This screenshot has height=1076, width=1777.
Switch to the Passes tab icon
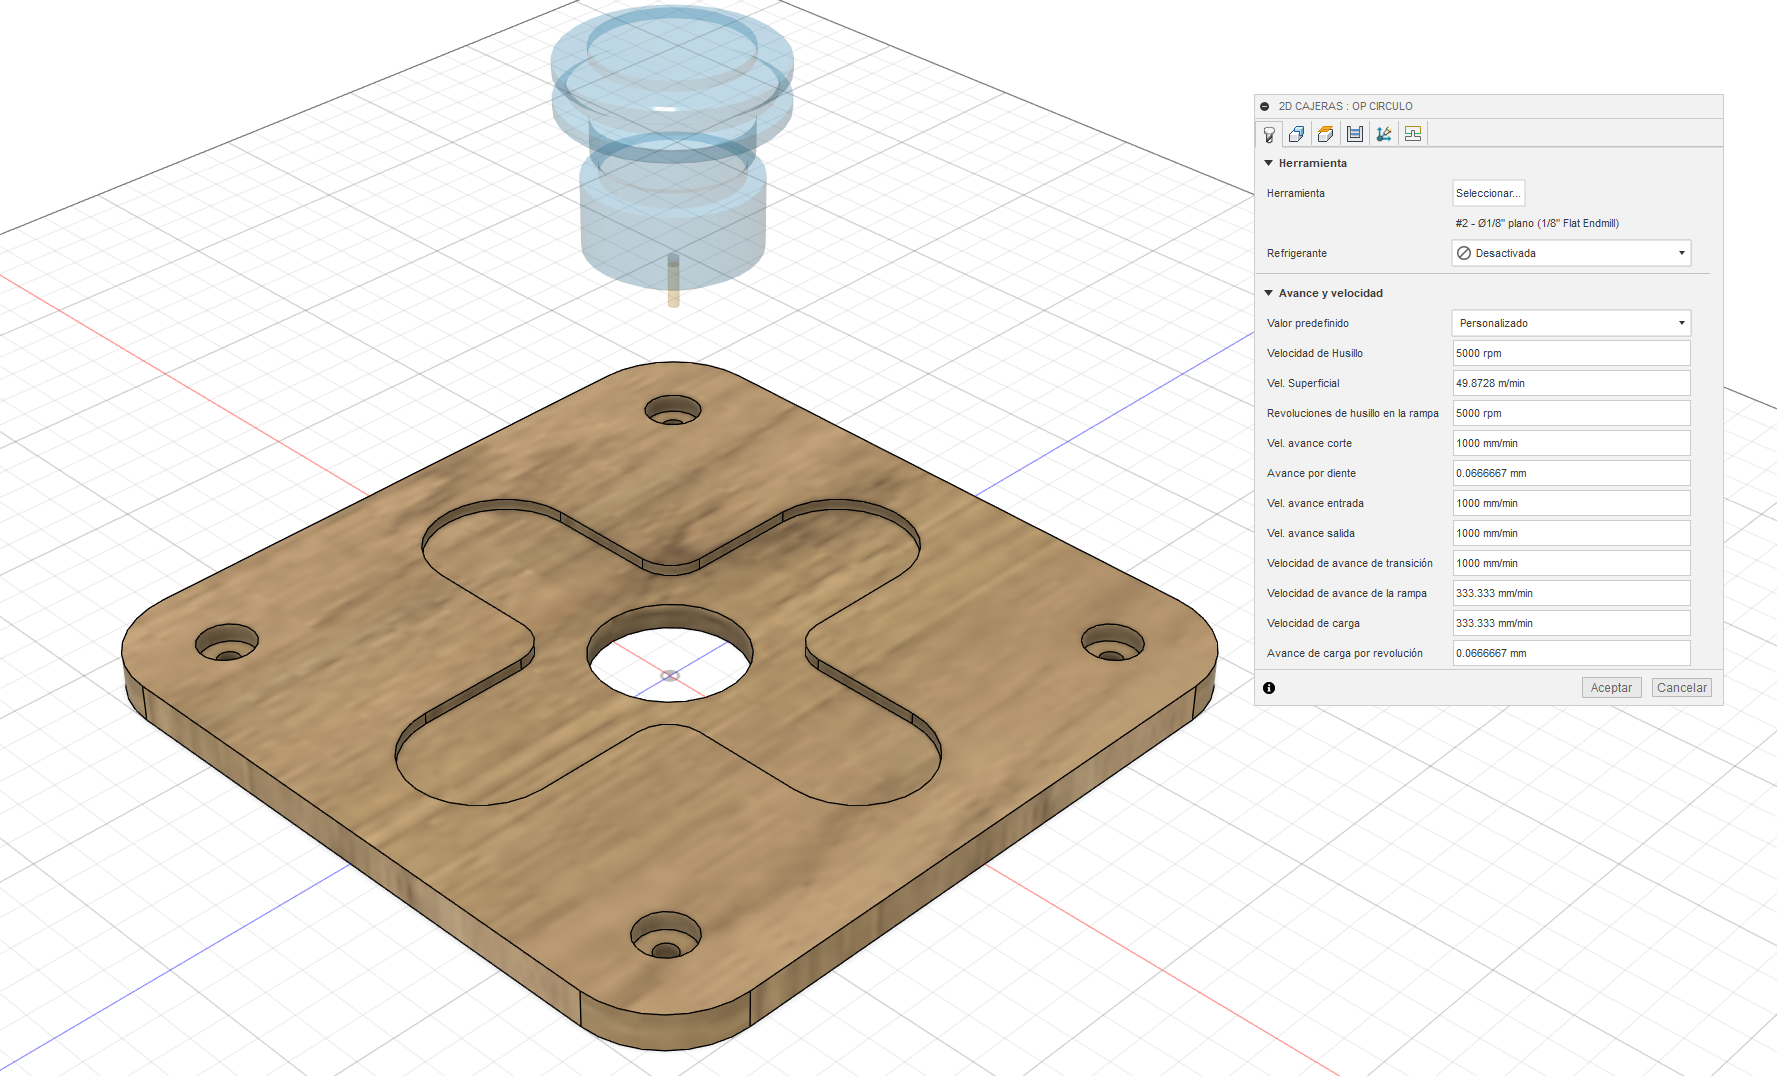(x=1355, y=134)
